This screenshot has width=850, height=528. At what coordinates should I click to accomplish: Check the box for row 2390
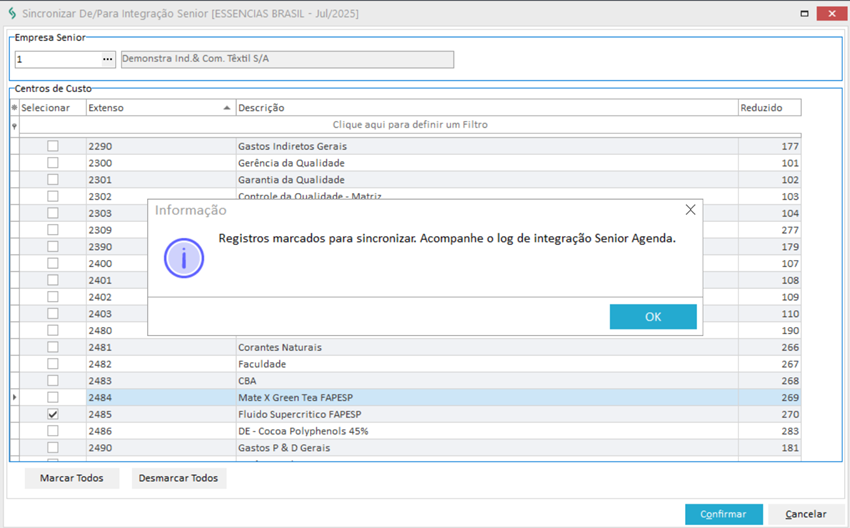53,247
